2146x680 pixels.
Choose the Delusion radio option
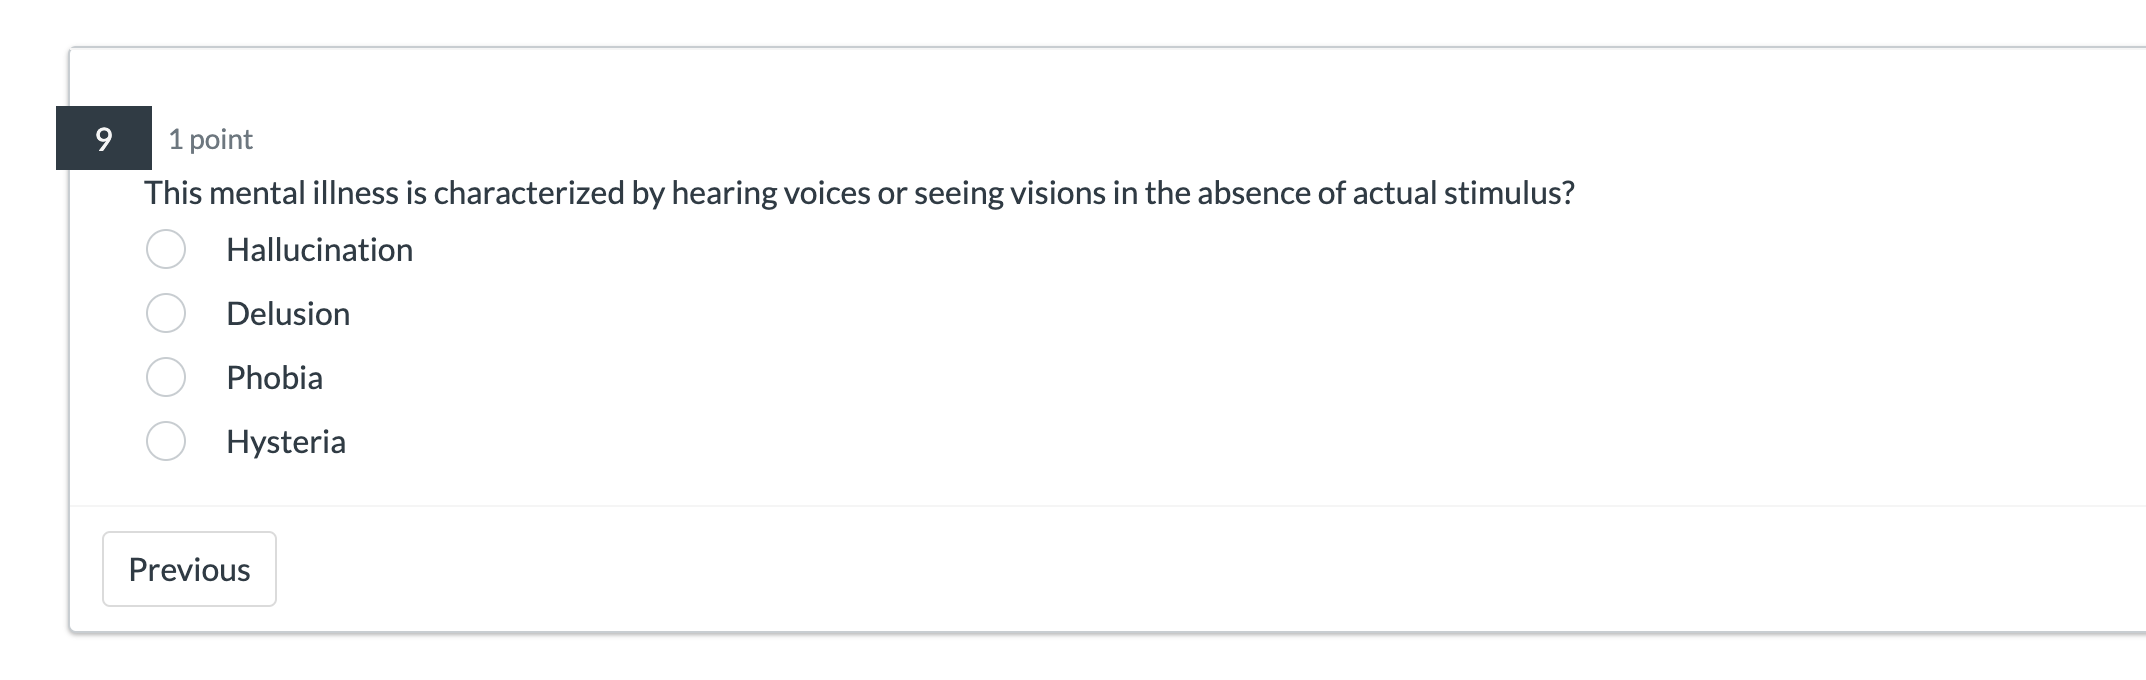point(166,314)
